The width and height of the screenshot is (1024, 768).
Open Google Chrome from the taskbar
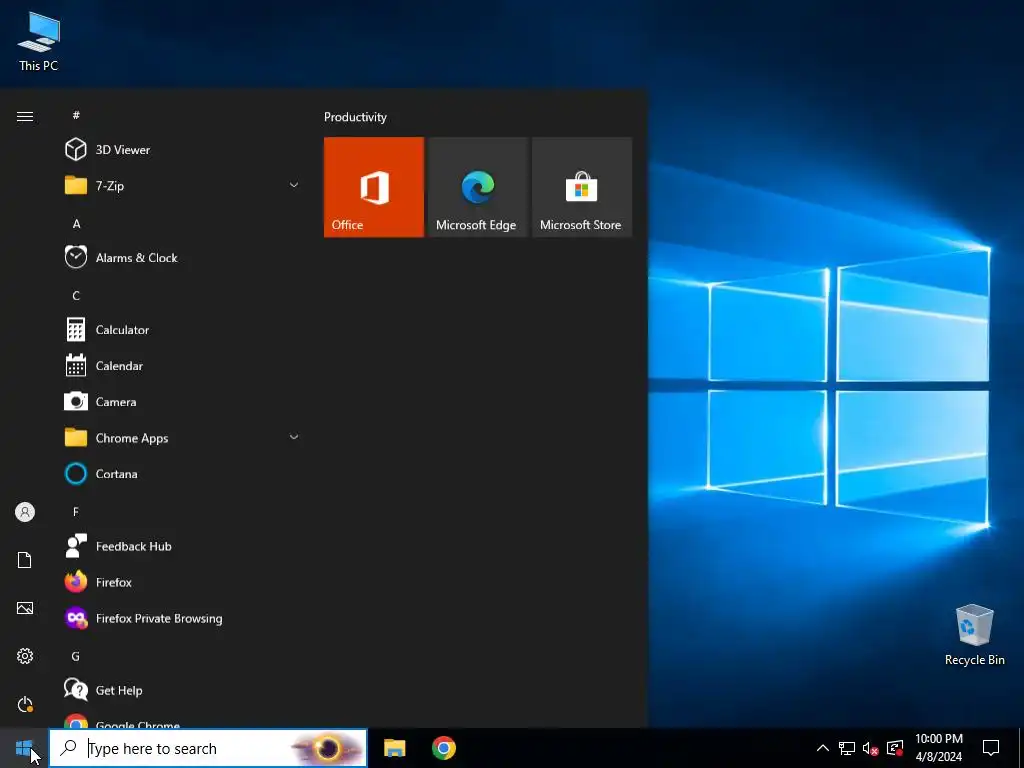point(443,748)
